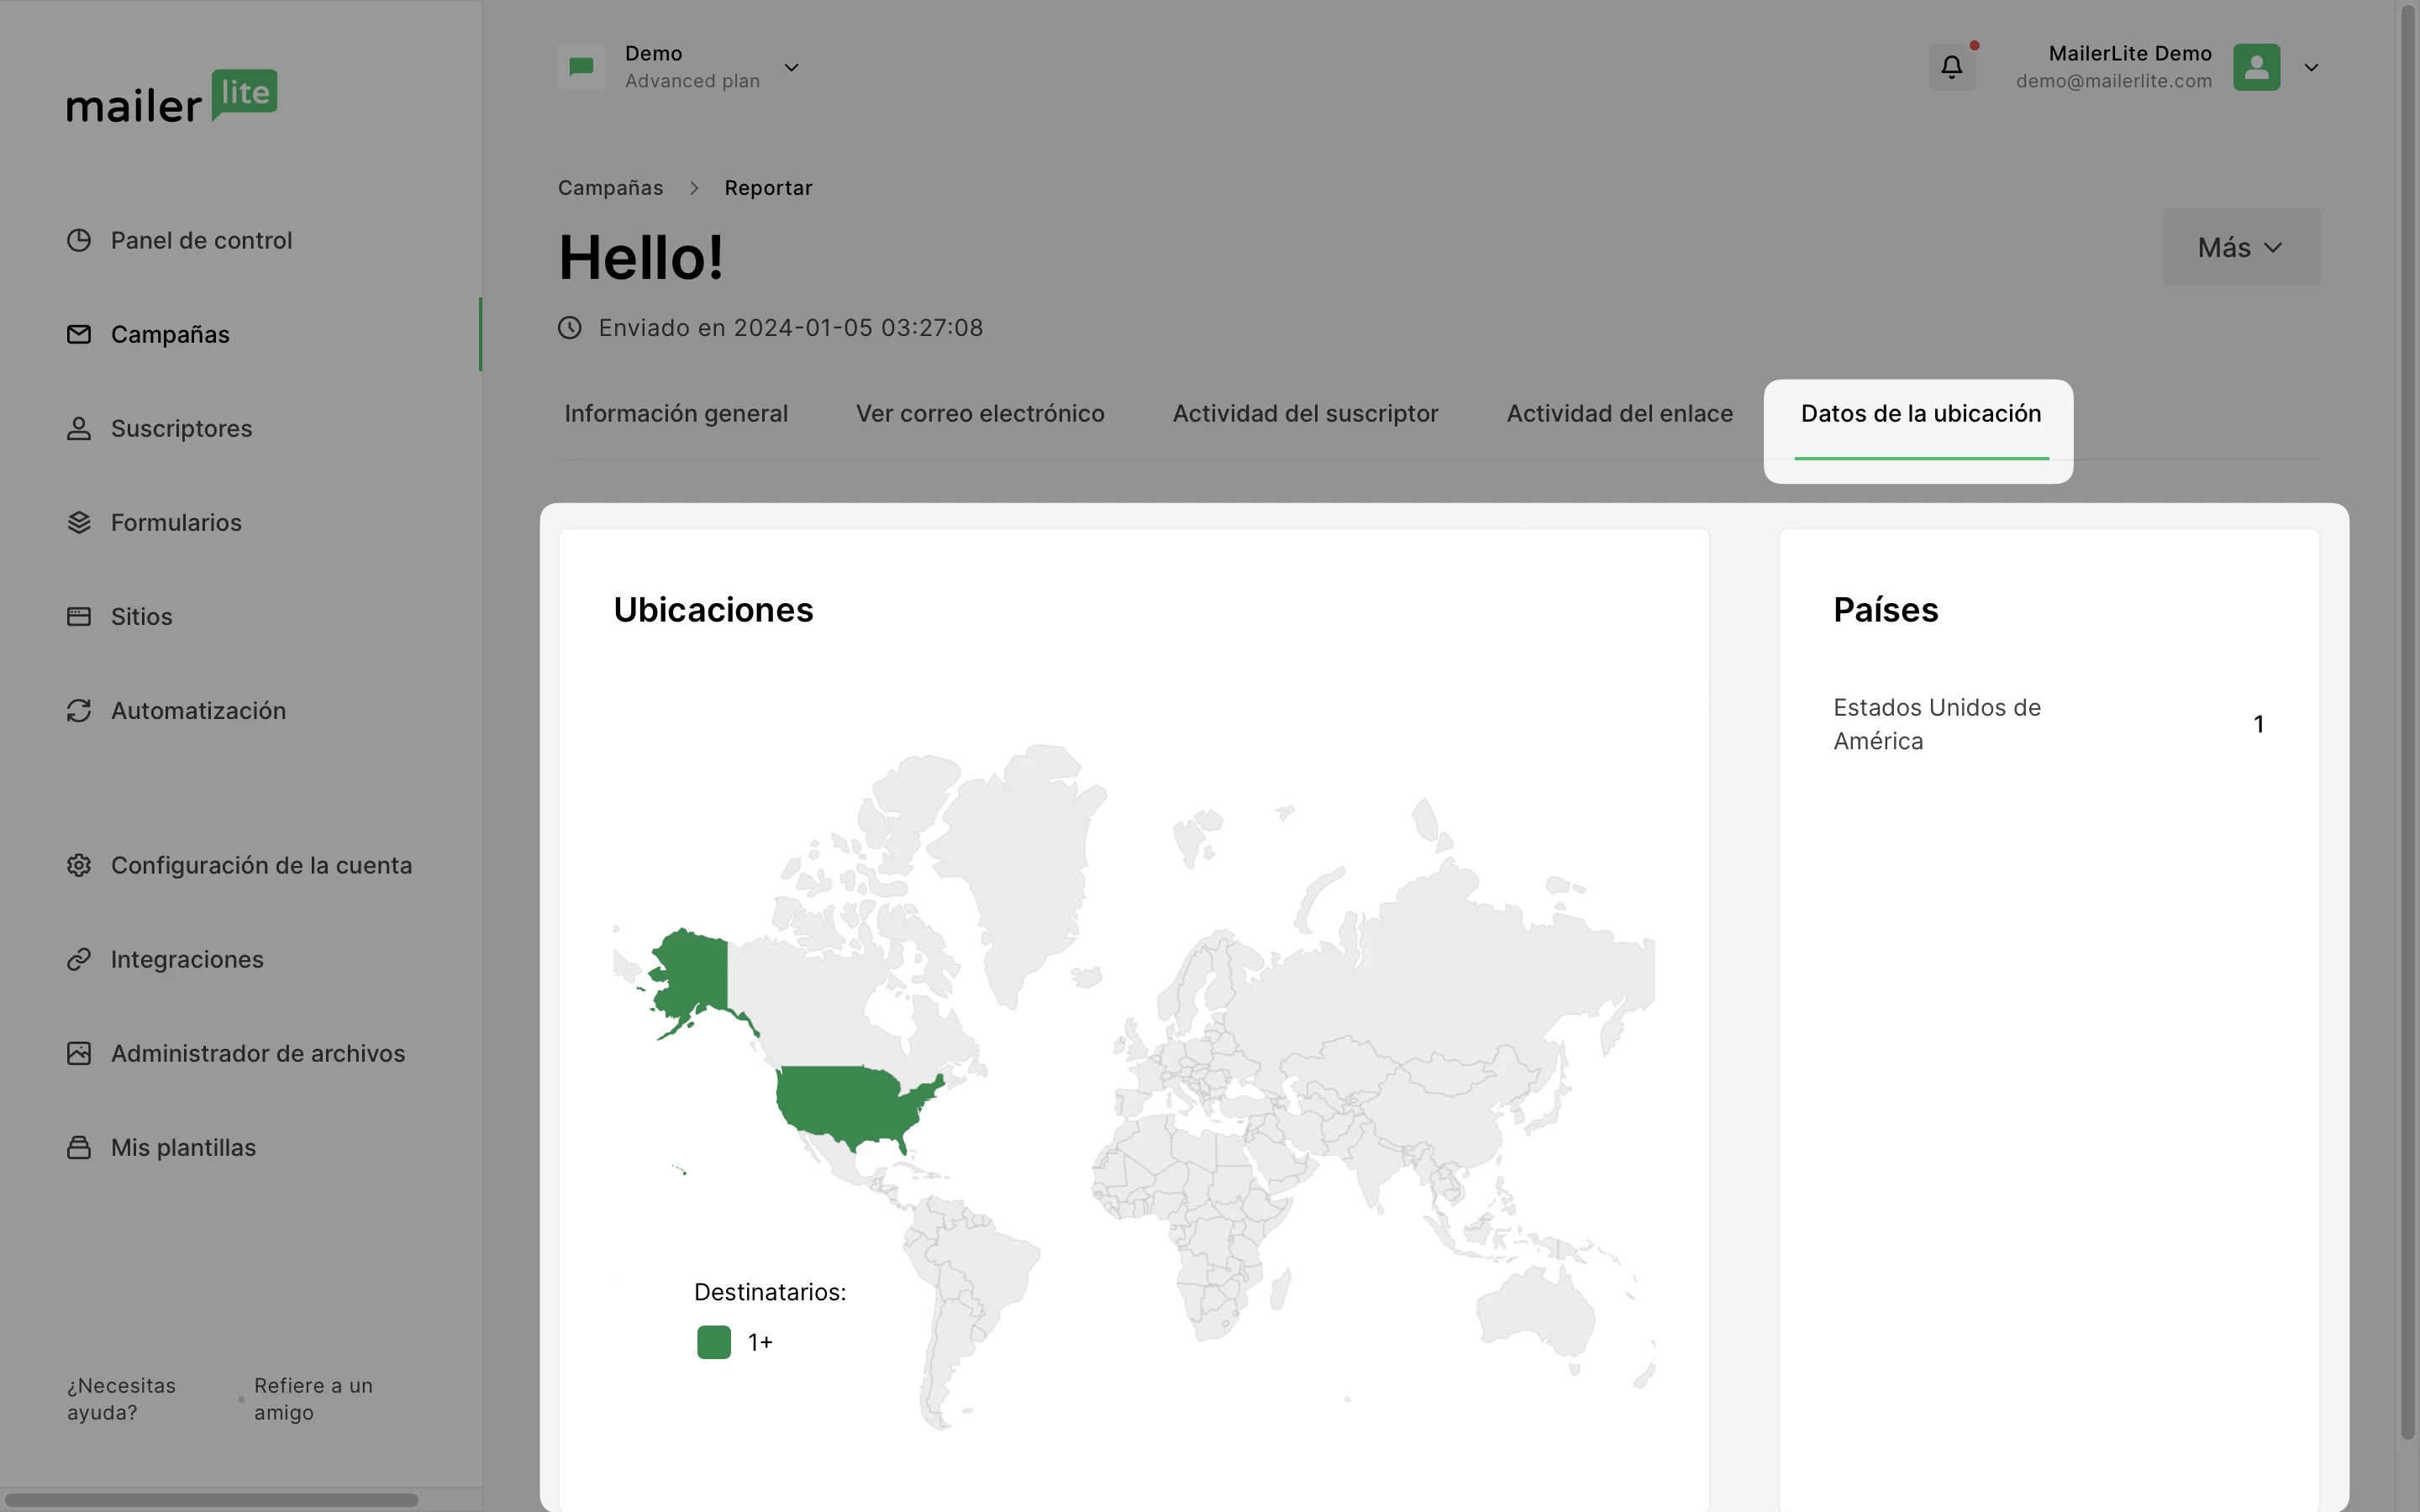Open the Actividad del suscriptor tab
Image resolution: width=2420 pixels, height=1512 pixels.
pos(1305,414)
